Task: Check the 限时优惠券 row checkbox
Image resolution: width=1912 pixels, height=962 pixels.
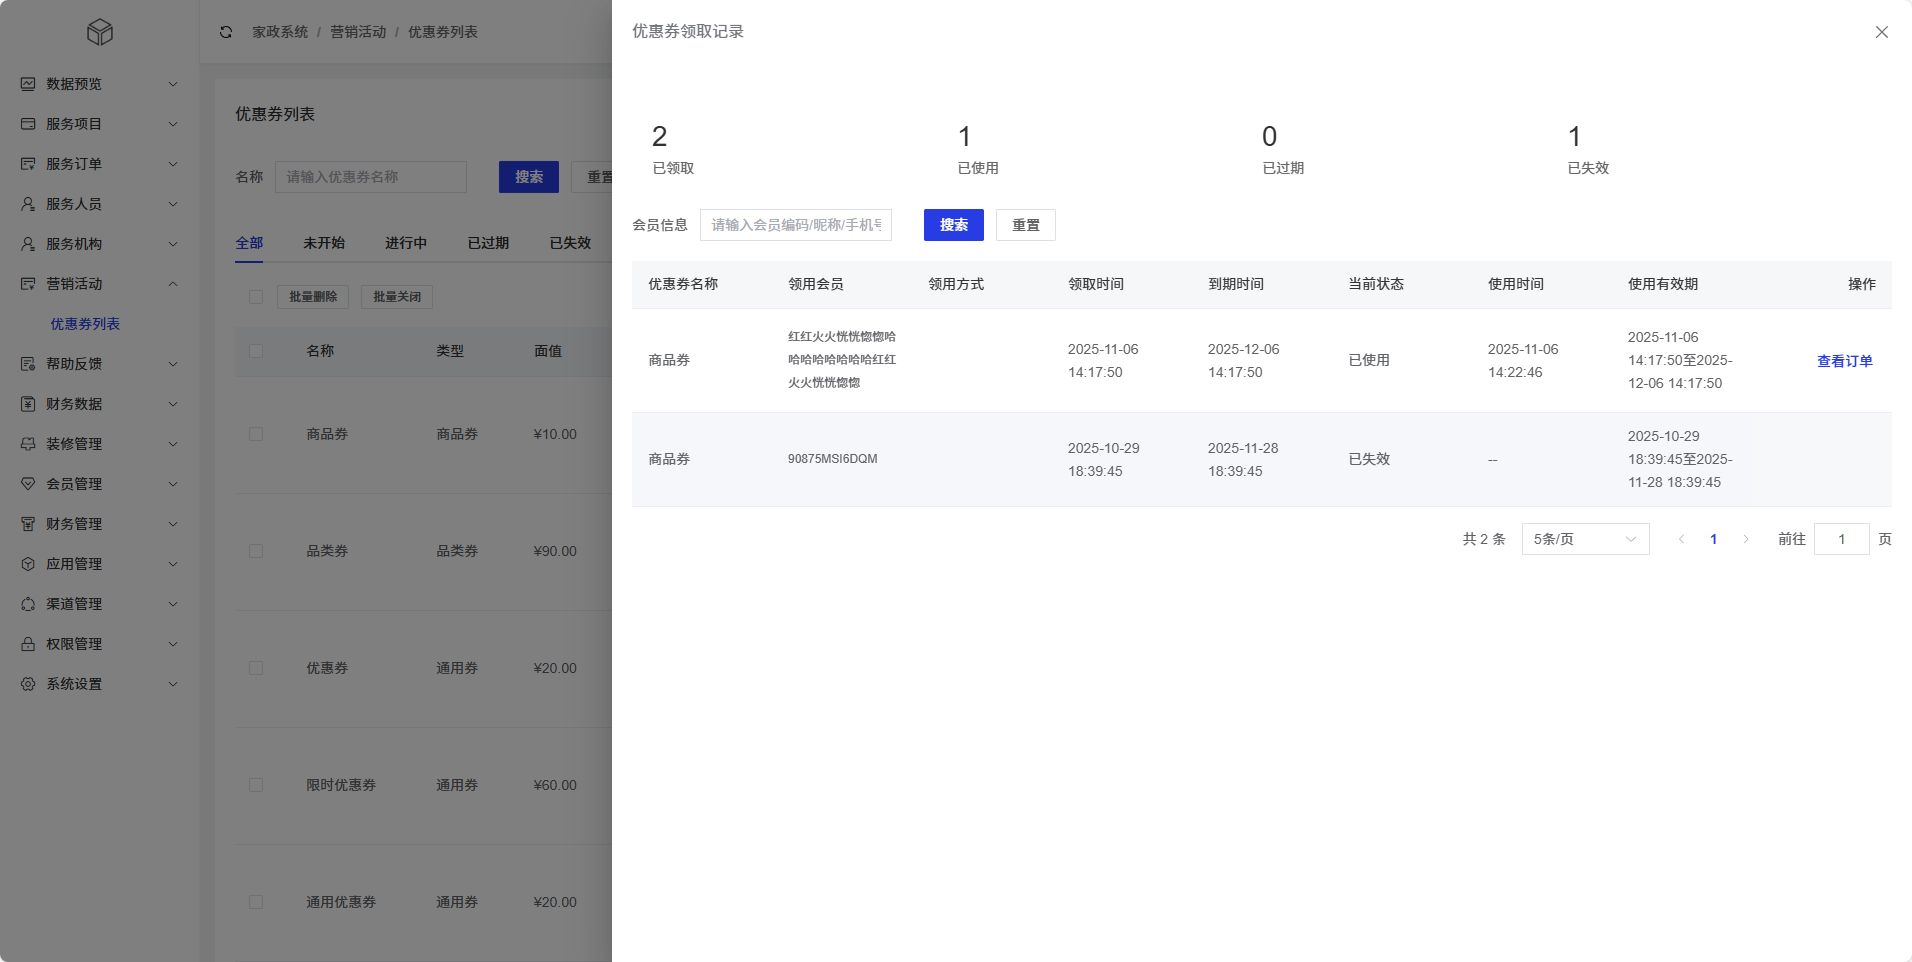Action: point(256,785)
